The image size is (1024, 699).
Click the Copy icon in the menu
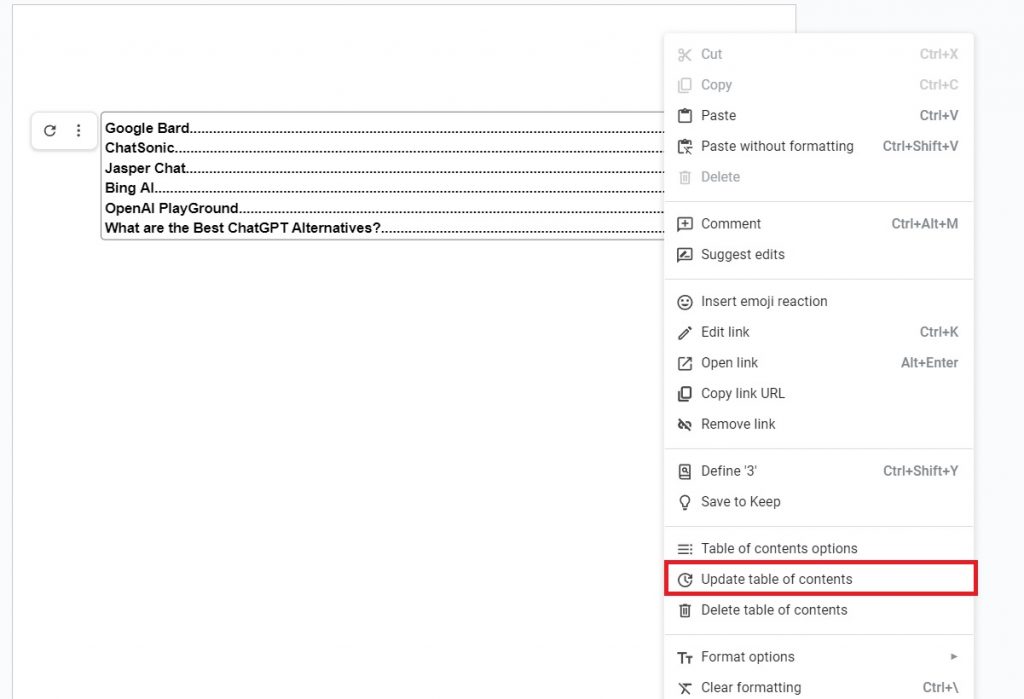tap(685, 85)
